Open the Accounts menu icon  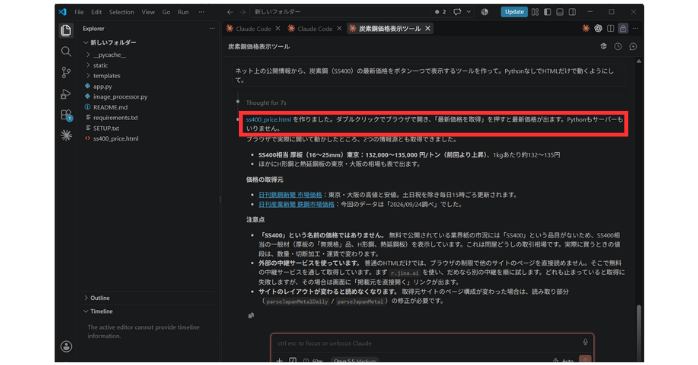66,346
